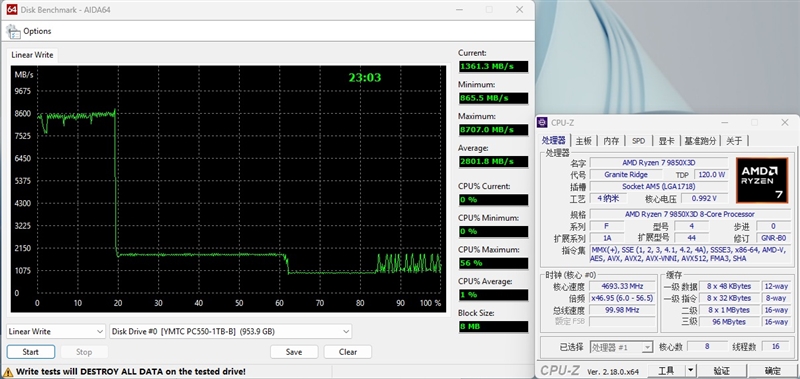Screen dimensions: 800x379
Task: Click the elapsed time 23:03 in graph
Action: [365, 78]
